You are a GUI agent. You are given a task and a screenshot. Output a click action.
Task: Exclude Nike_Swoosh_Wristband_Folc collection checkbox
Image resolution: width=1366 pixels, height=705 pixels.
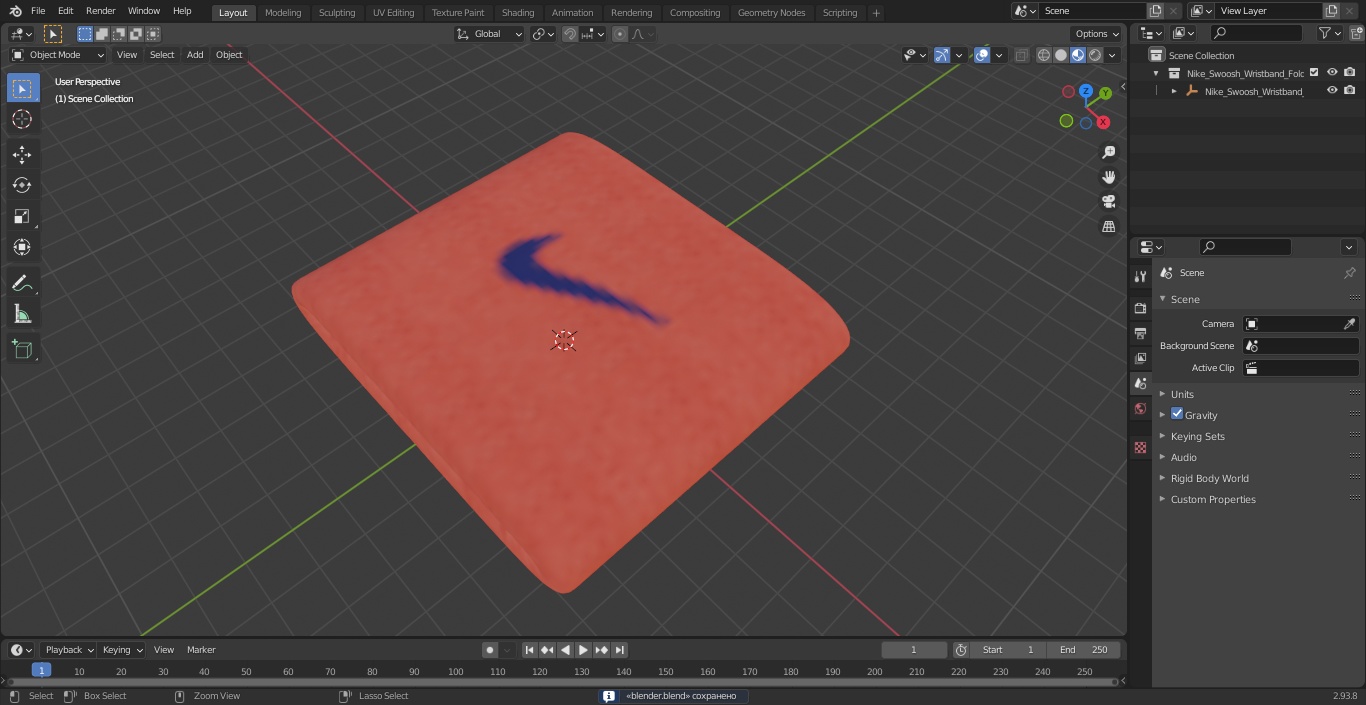click(1314, 72)
